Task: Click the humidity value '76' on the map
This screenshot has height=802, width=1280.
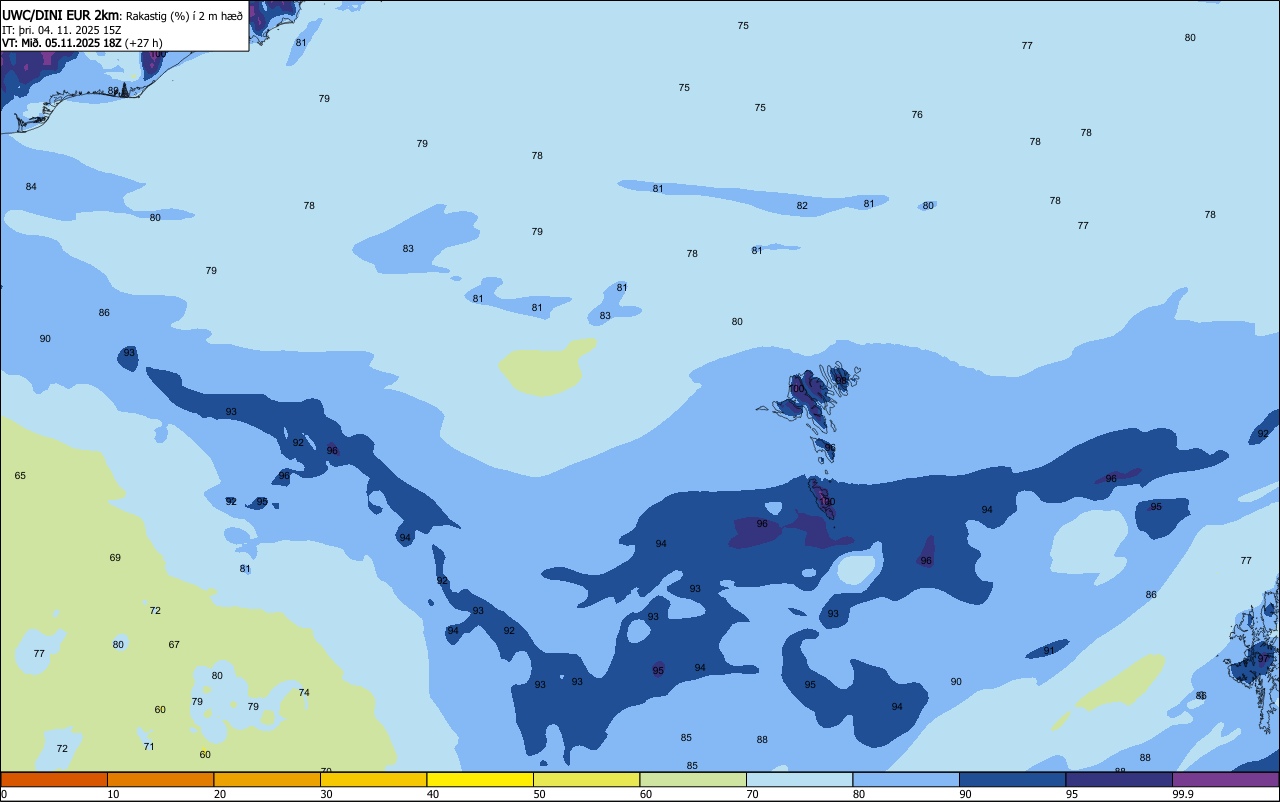Action: tap(917, 115)
